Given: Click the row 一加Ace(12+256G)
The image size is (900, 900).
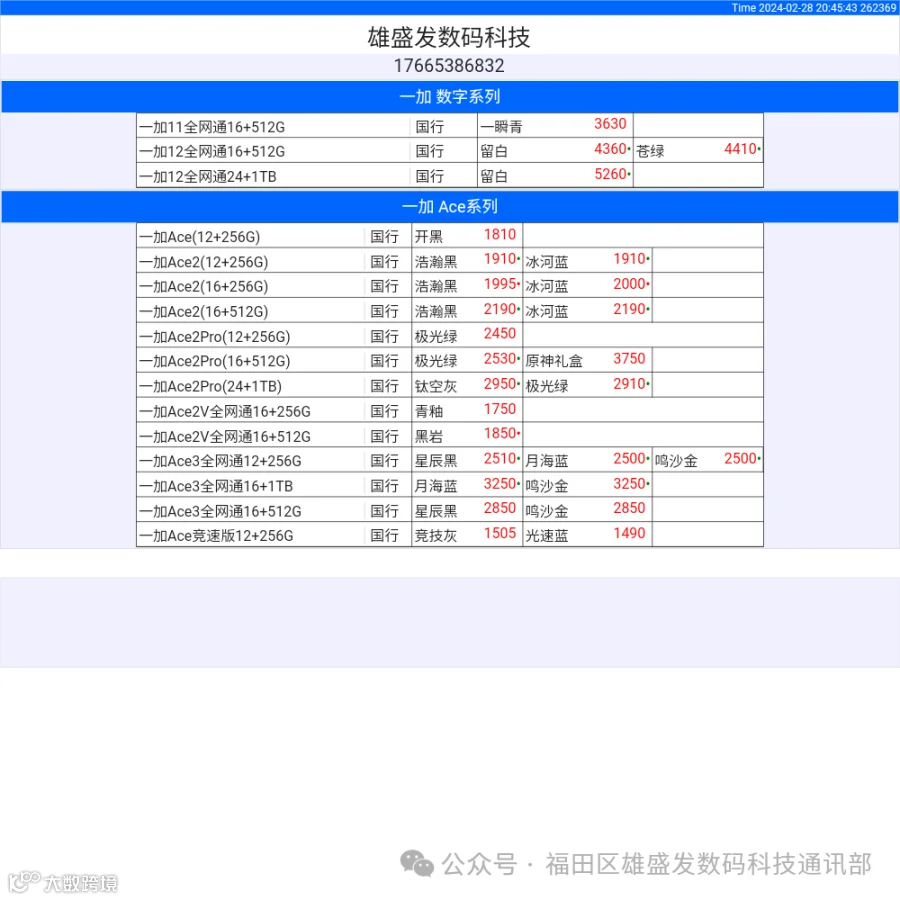Looking at the screenshot, I should pos(450,236).
